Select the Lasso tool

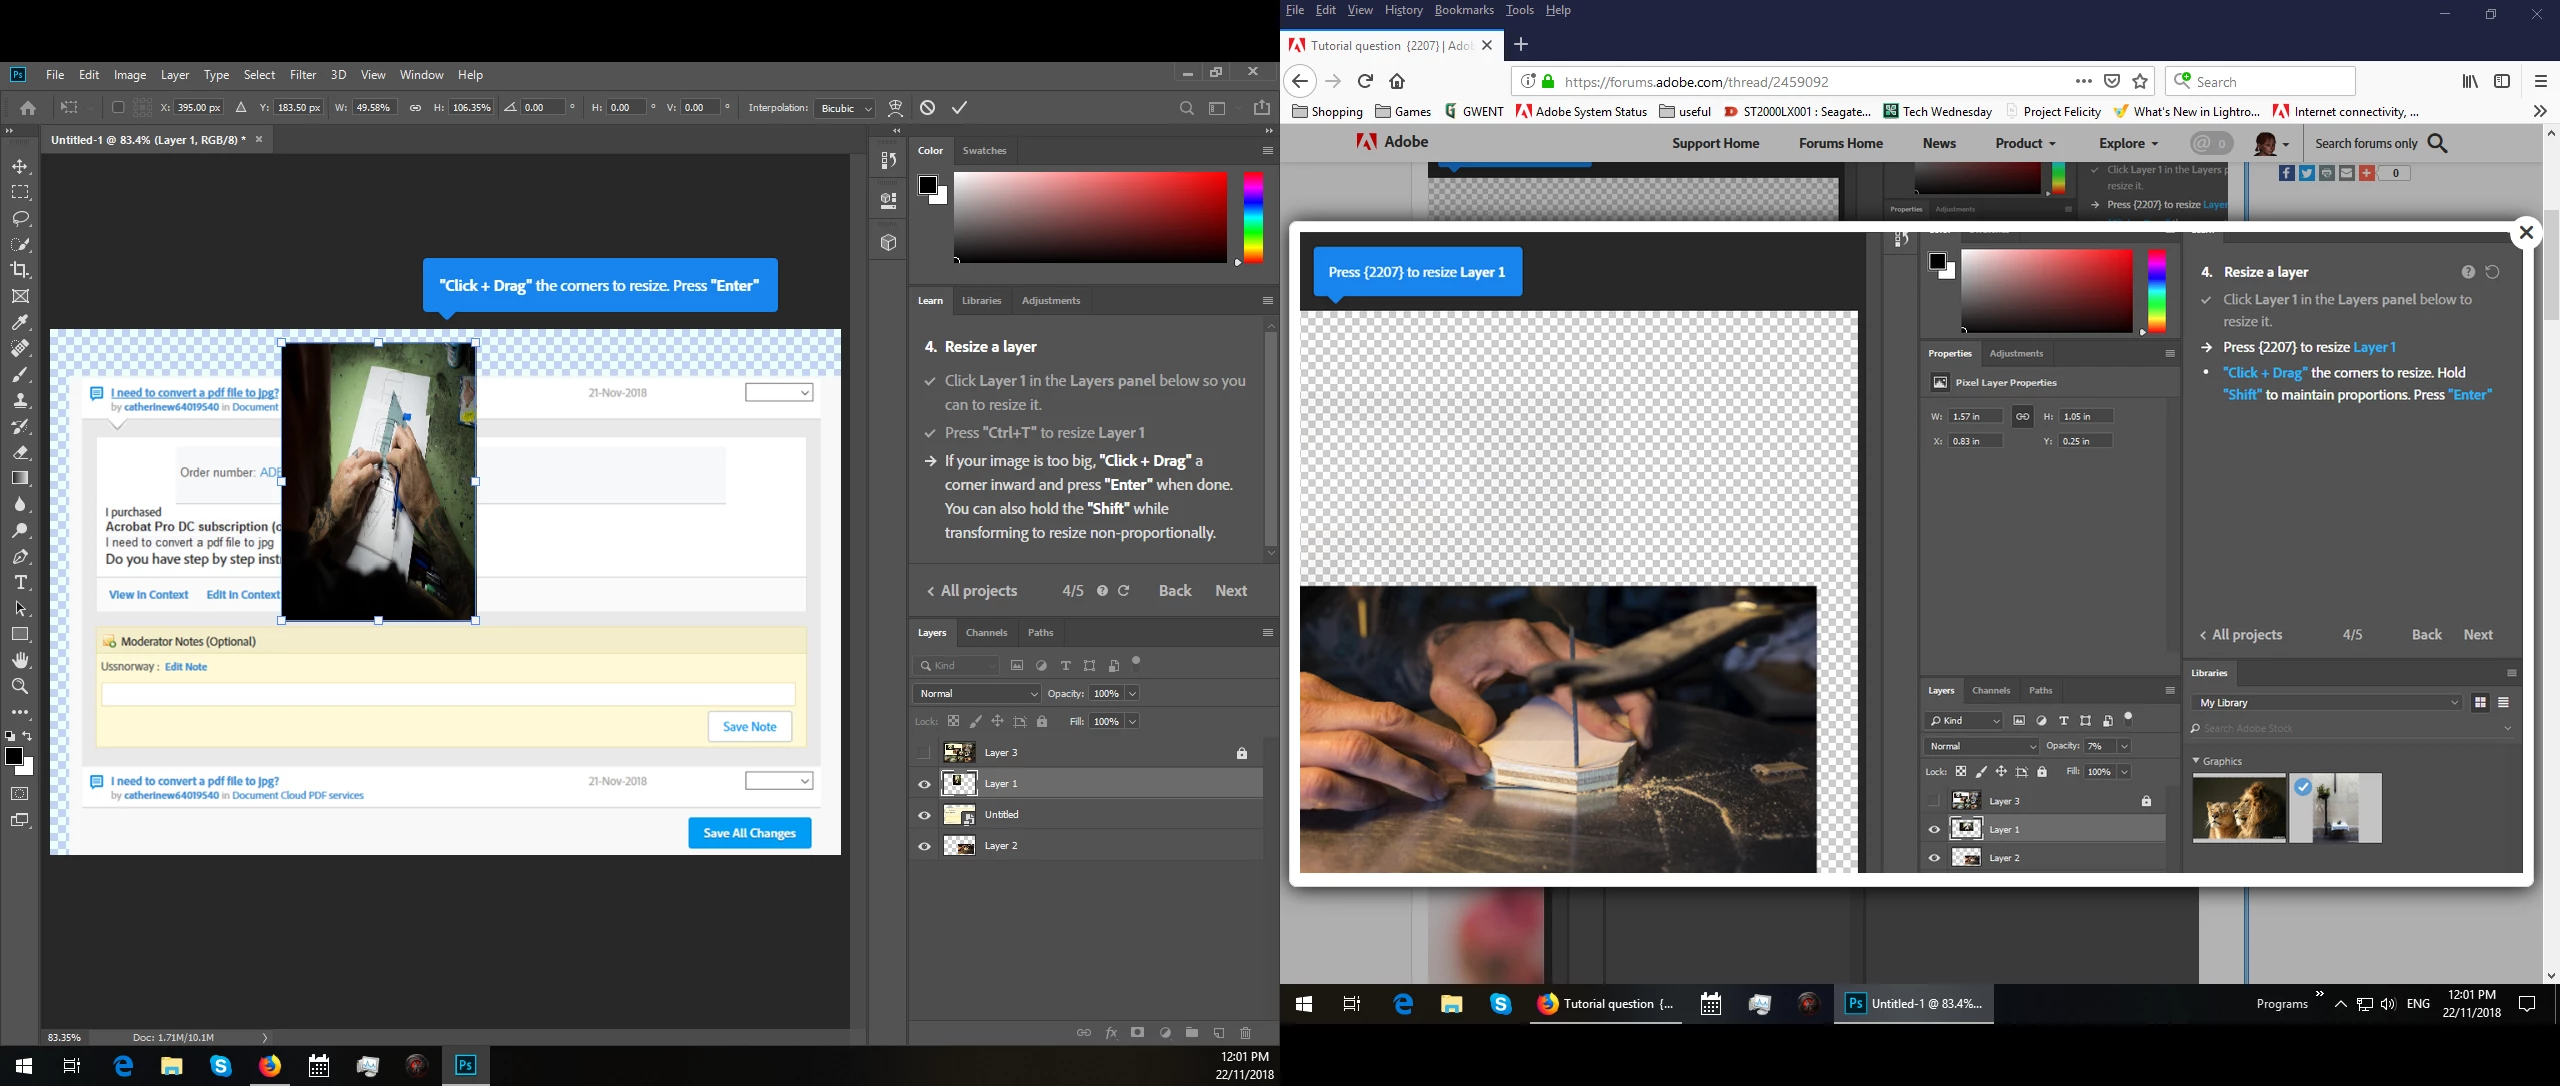pyautogui.click(x=20, y=218)
